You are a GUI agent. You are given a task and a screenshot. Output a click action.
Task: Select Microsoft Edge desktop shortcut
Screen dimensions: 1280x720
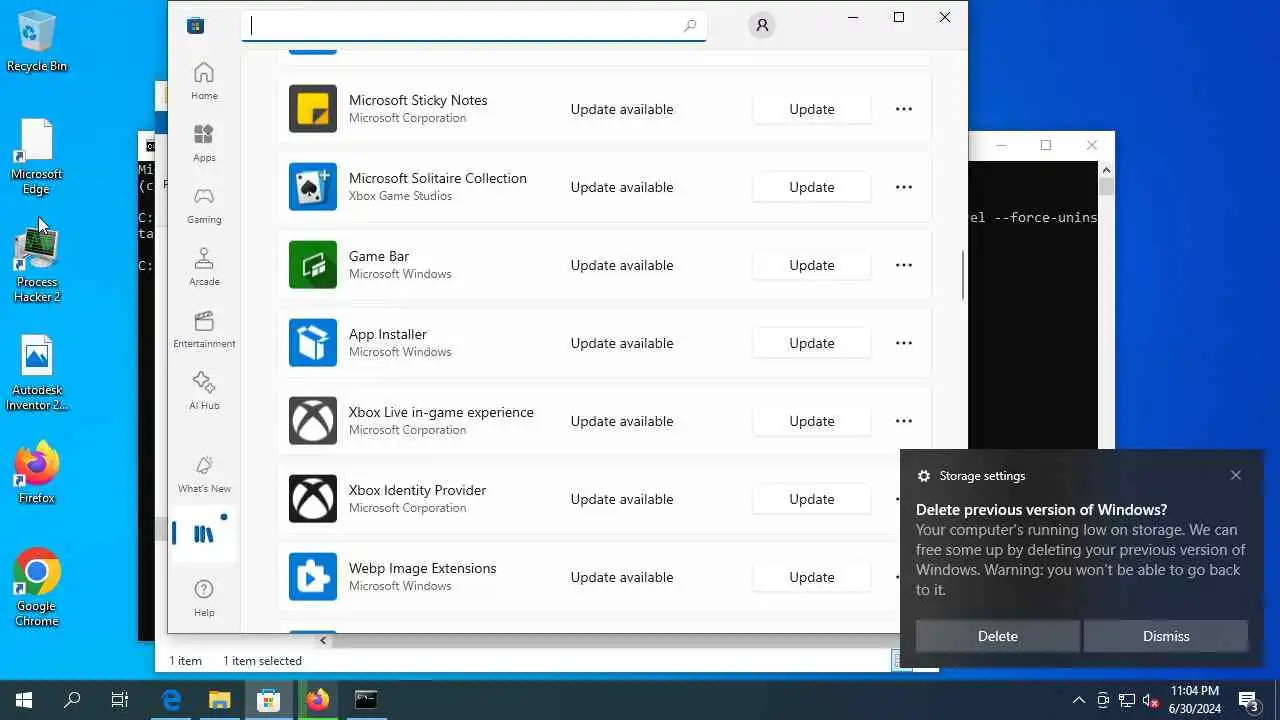click(37, 157)
